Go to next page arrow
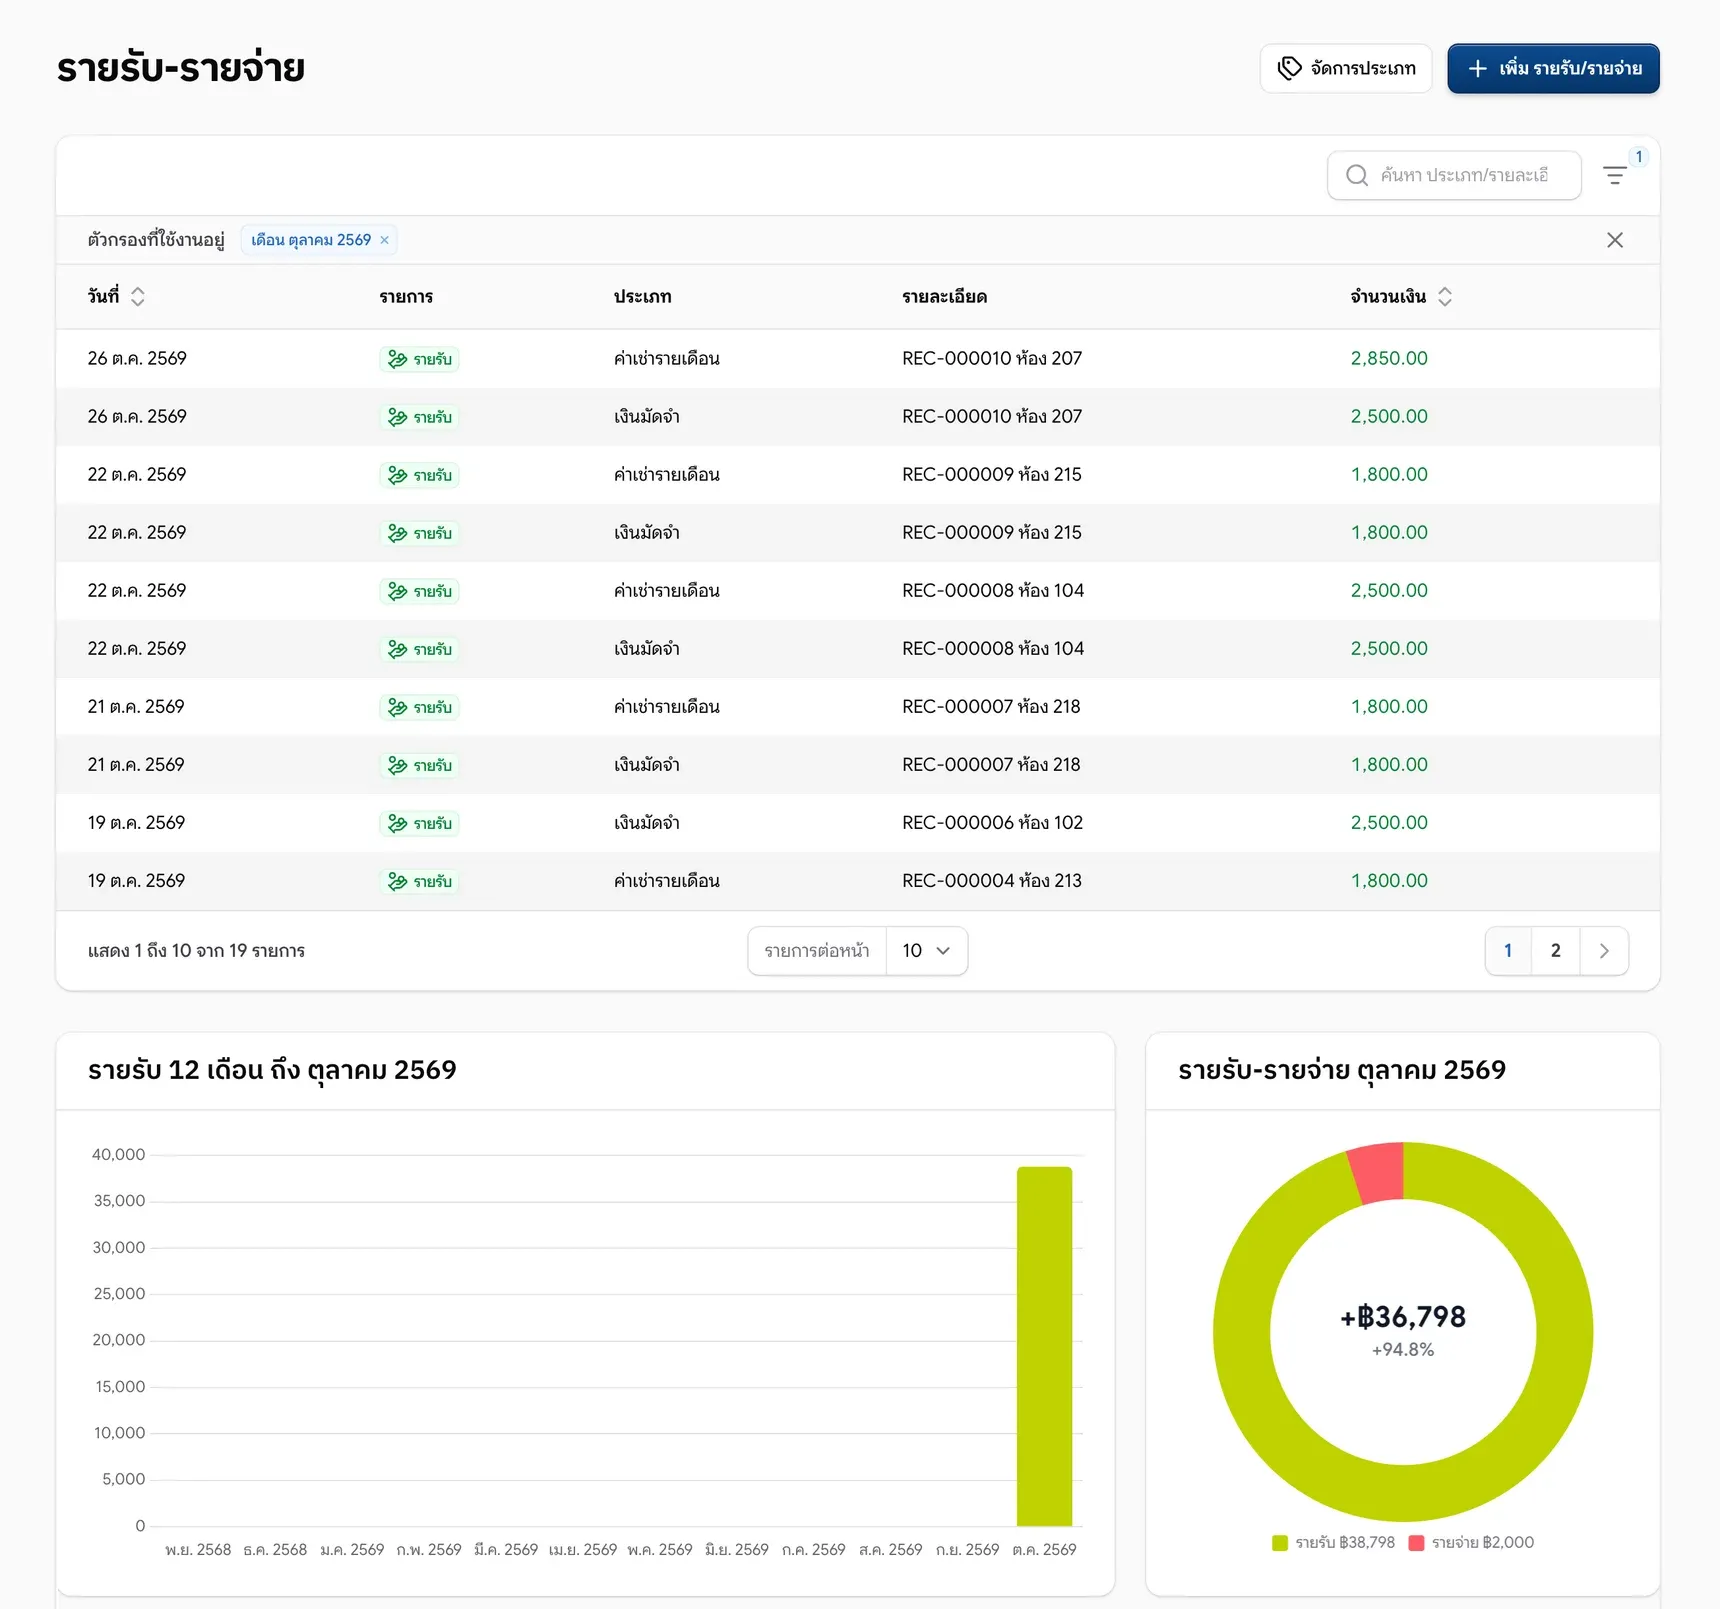 tap(1603, 950)
